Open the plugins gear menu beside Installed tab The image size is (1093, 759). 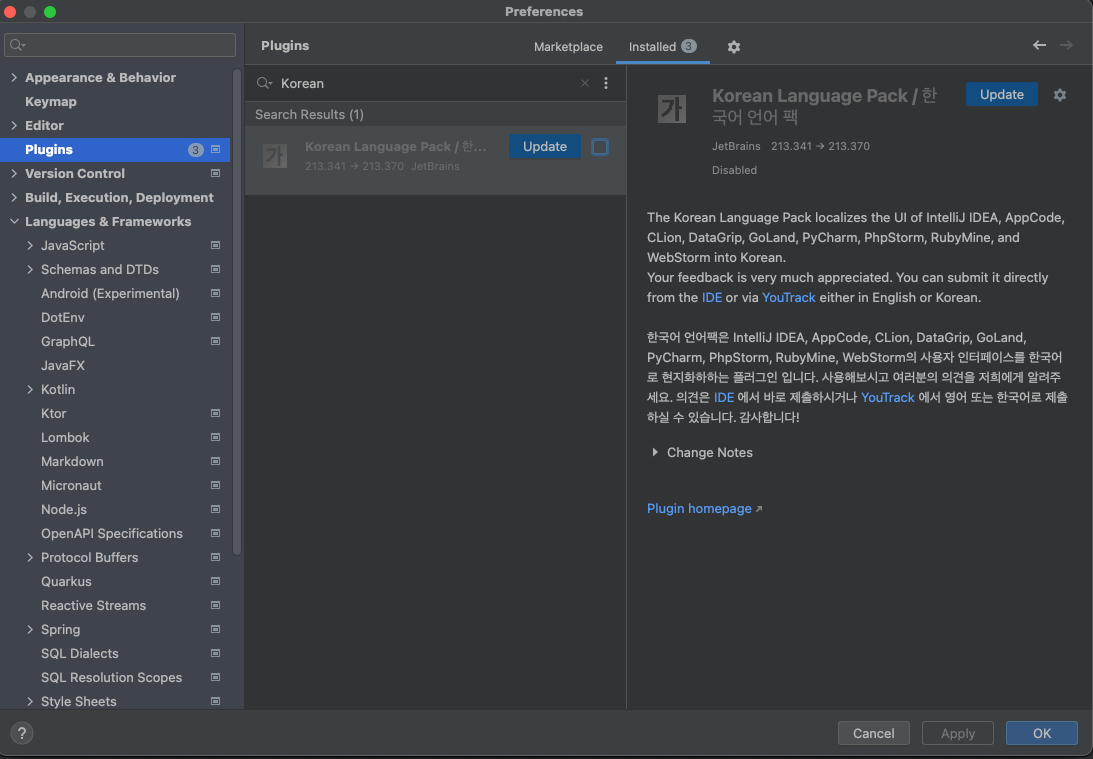(733, 47)
